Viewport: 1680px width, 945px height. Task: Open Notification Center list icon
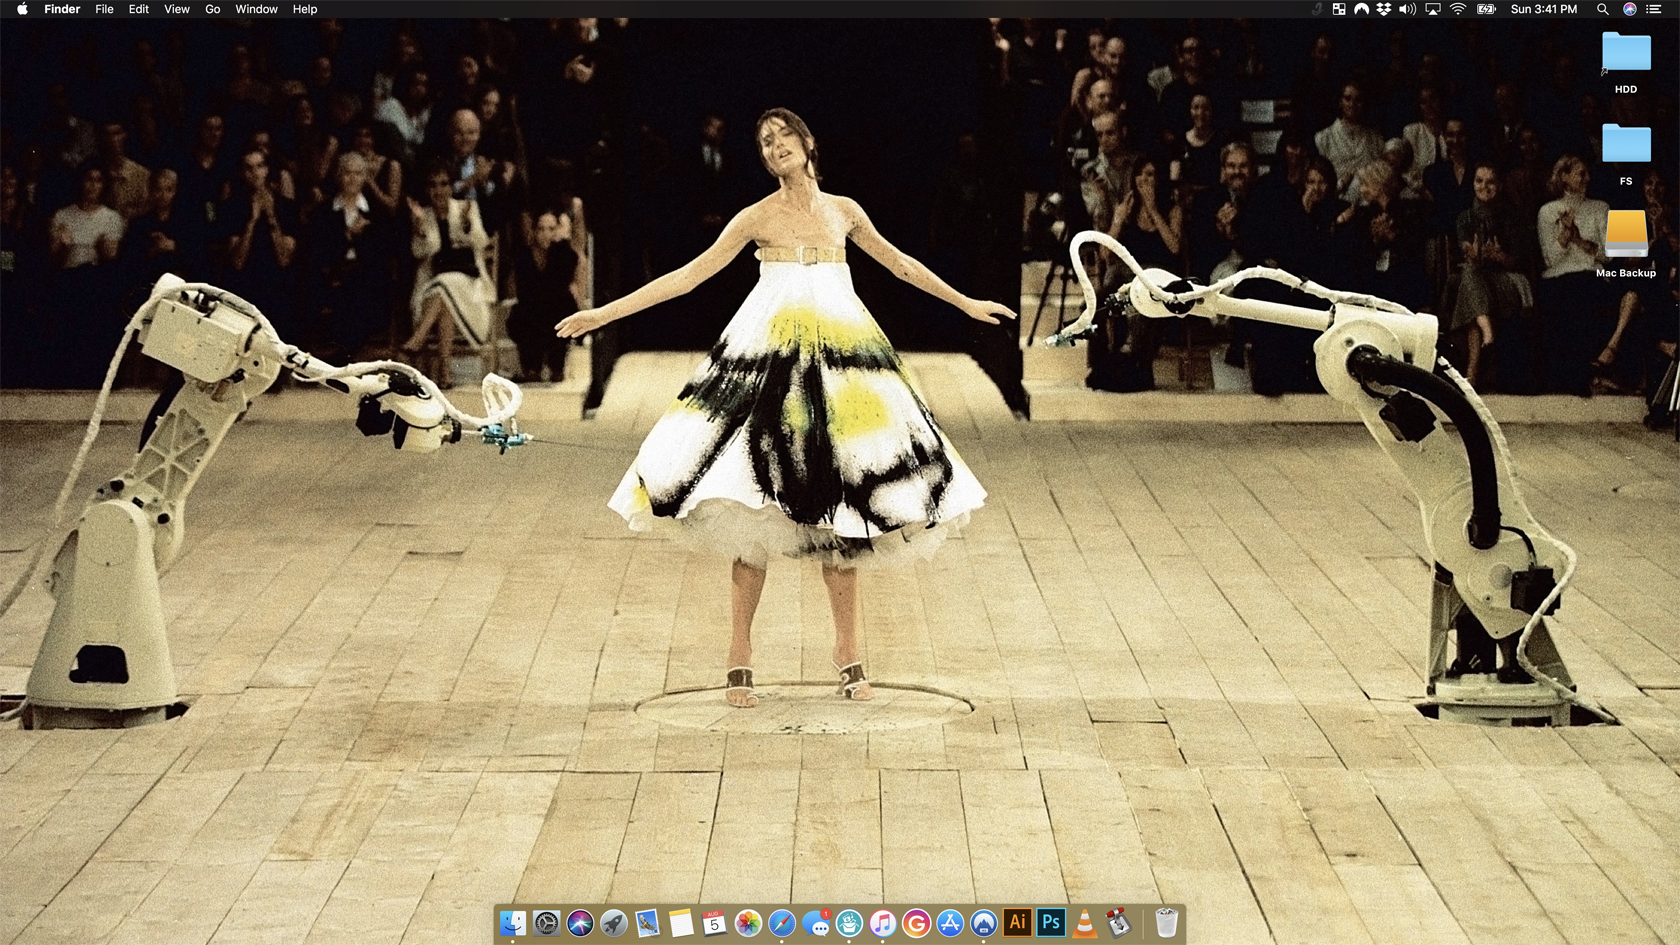click(1654, 9)
